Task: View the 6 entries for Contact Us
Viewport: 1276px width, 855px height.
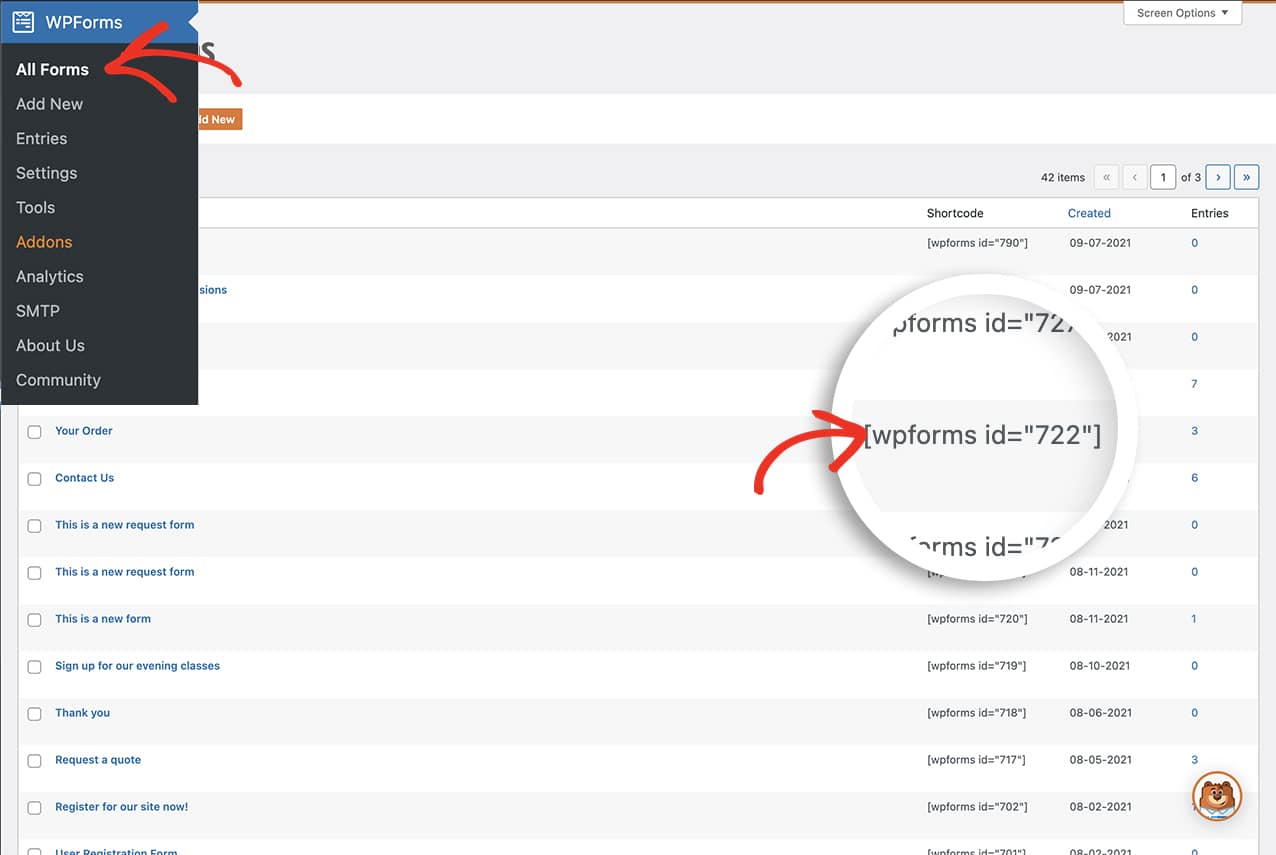Action: click(x=1194, y=478)
